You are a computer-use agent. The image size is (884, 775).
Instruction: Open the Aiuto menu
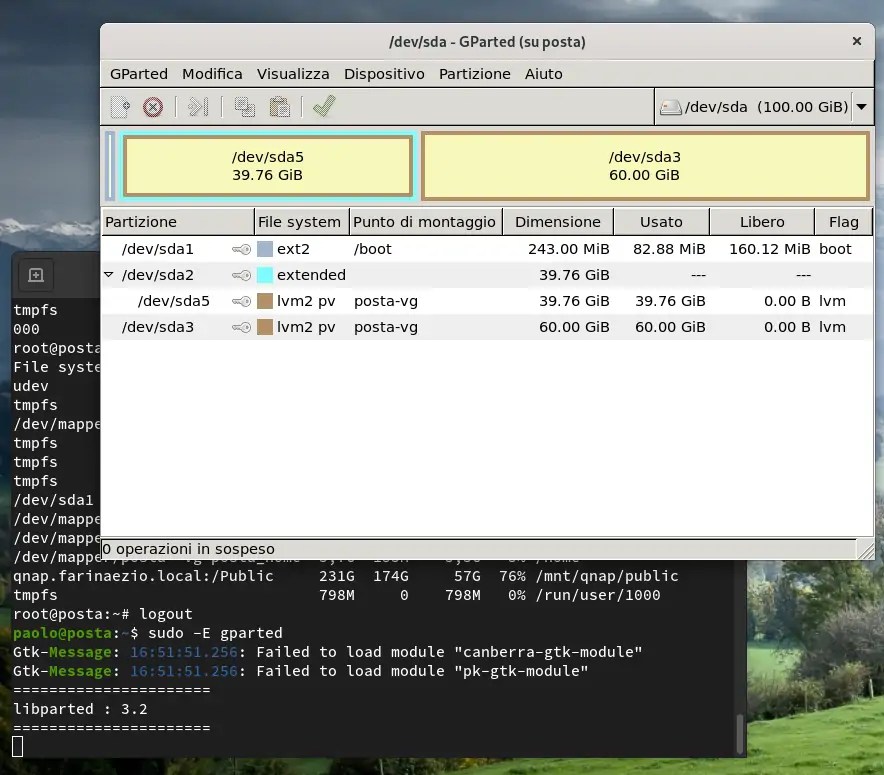(x=543, y=74)
